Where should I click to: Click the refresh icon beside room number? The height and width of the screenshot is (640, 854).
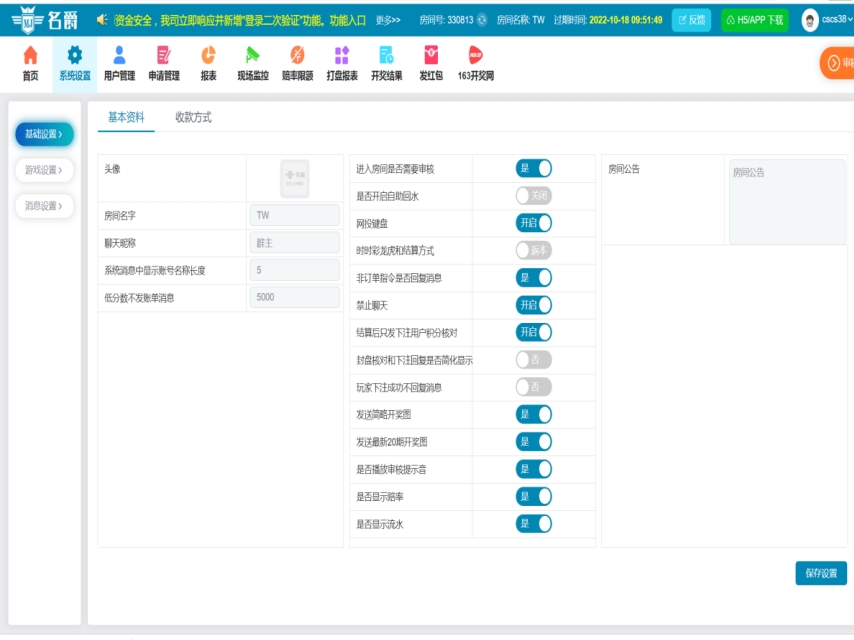pos(482,20)
